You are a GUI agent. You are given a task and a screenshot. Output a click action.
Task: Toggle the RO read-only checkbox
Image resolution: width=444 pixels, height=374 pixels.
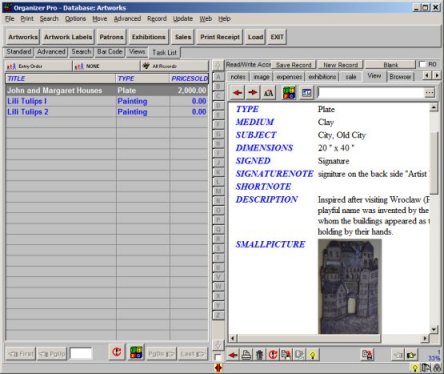coord(423,64)
